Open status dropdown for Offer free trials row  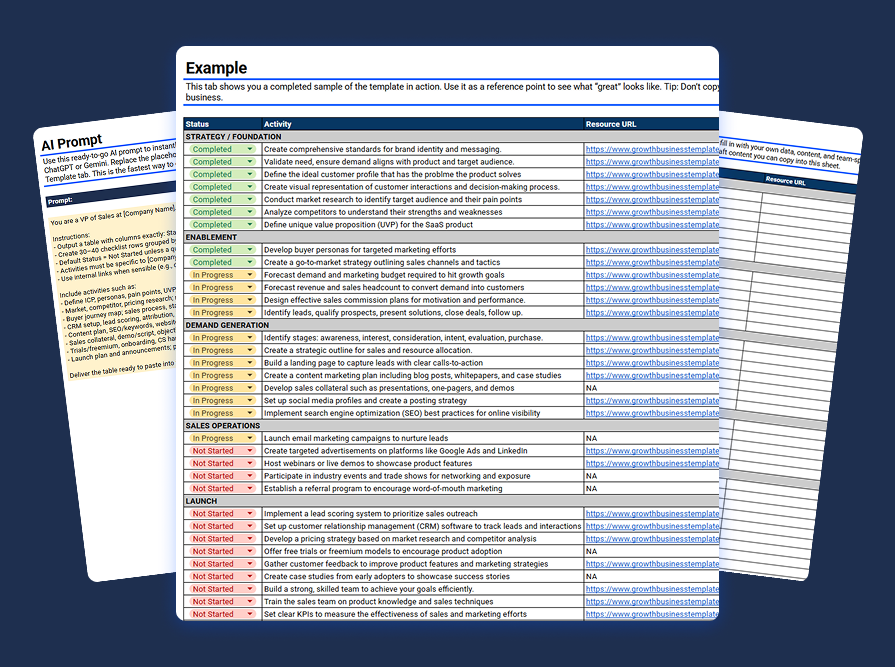pos(249,551)
